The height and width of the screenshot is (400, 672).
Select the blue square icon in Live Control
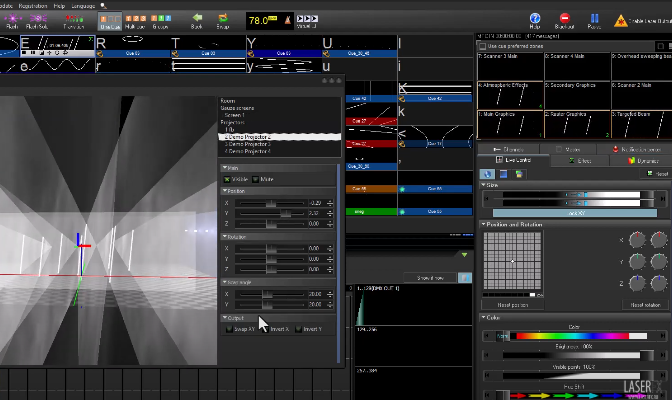pos(503,174)
